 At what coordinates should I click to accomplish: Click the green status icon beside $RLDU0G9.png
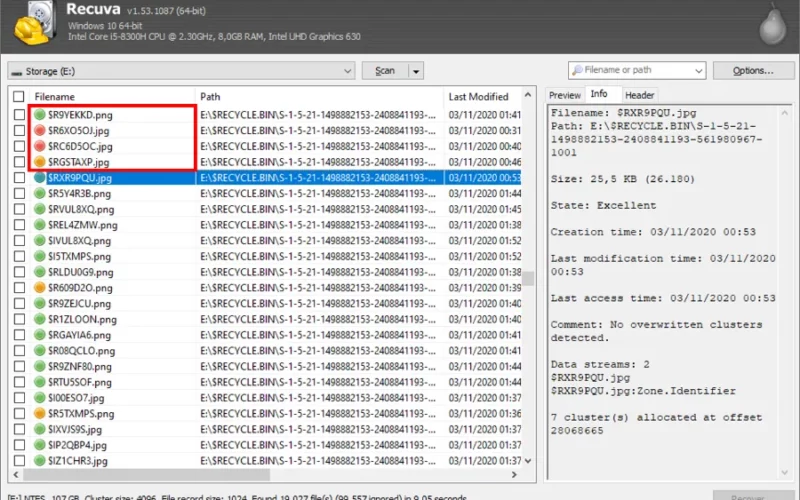point(40,272)
